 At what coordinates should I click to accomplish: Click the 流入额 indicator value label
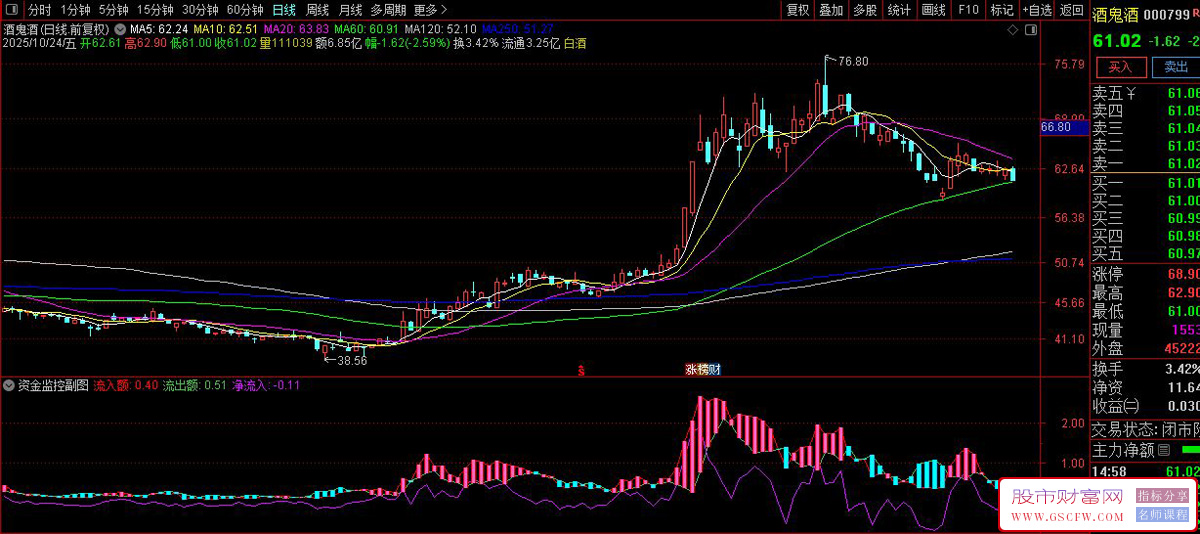pos(126,385)
